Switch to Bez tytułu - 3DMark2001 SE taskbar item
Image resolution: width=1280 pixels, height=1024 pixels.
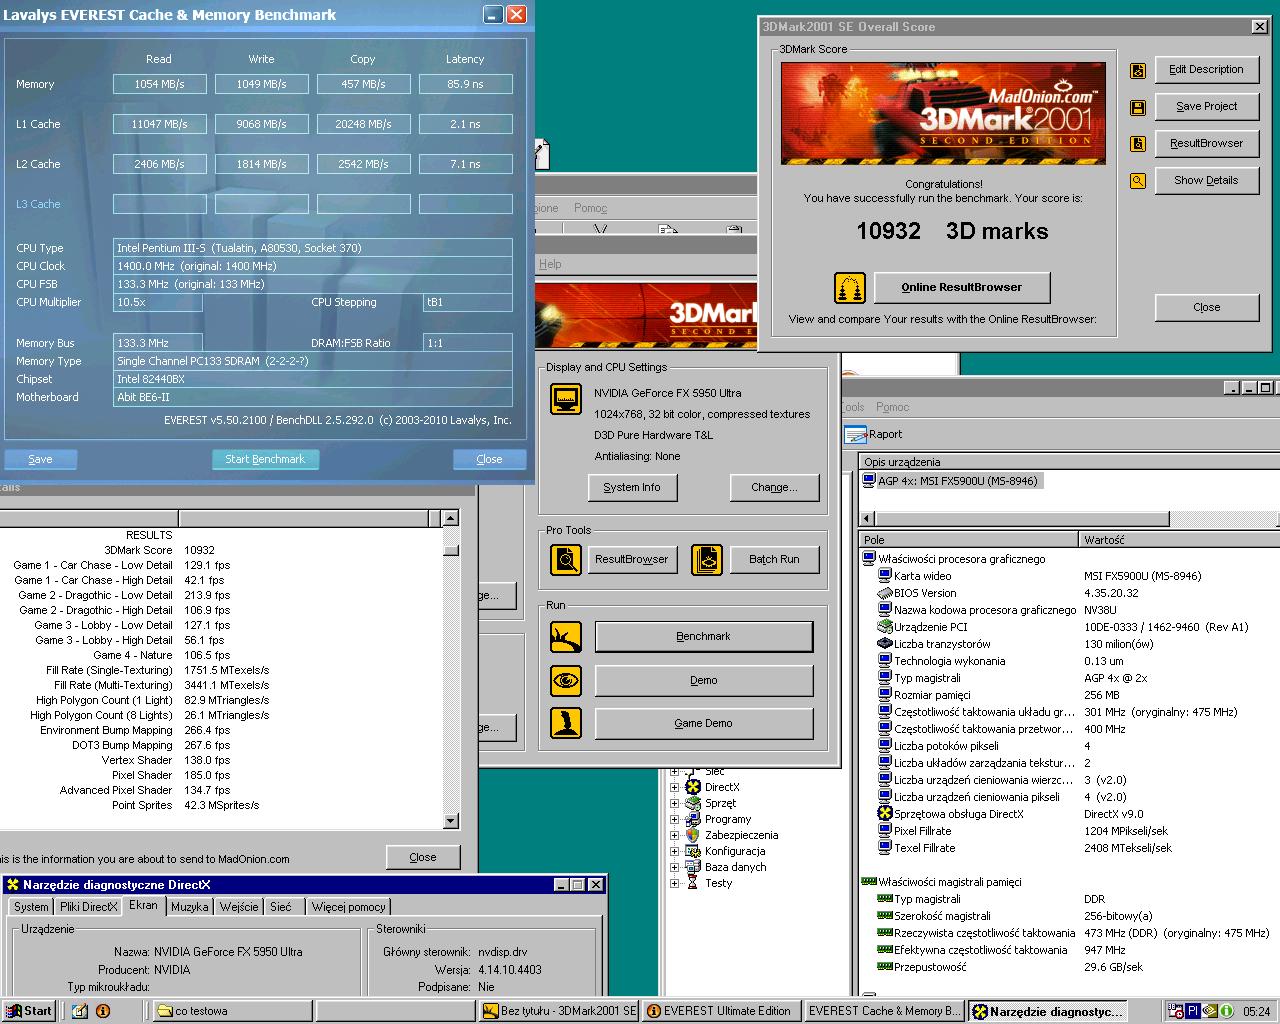tap(560, 1011)
